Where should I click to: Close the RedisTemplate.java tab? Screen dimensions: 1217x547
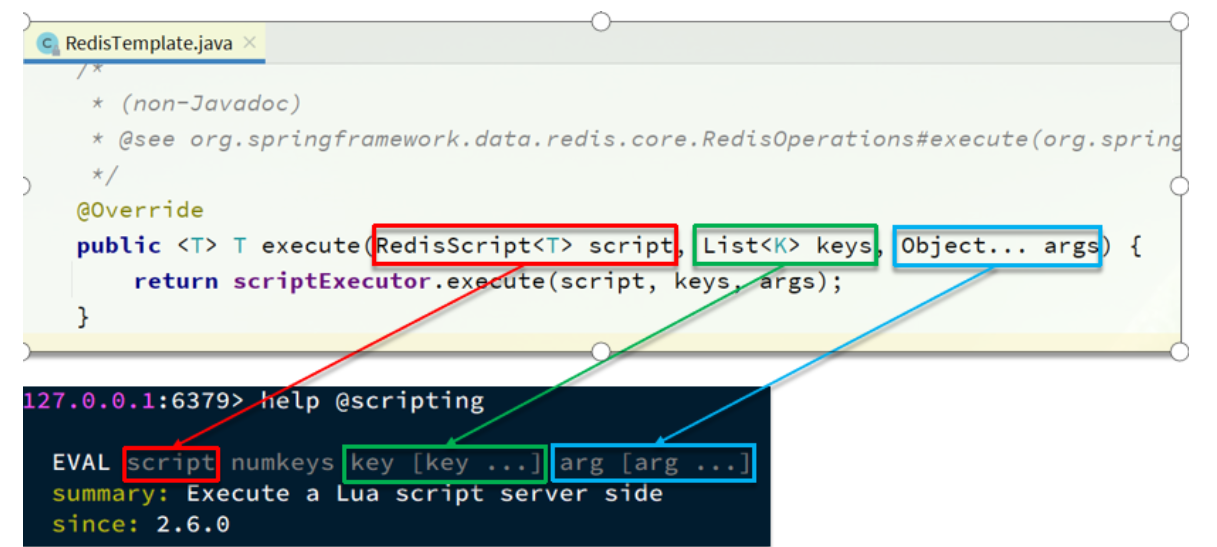pyautogui.click(x=250, y=43)
